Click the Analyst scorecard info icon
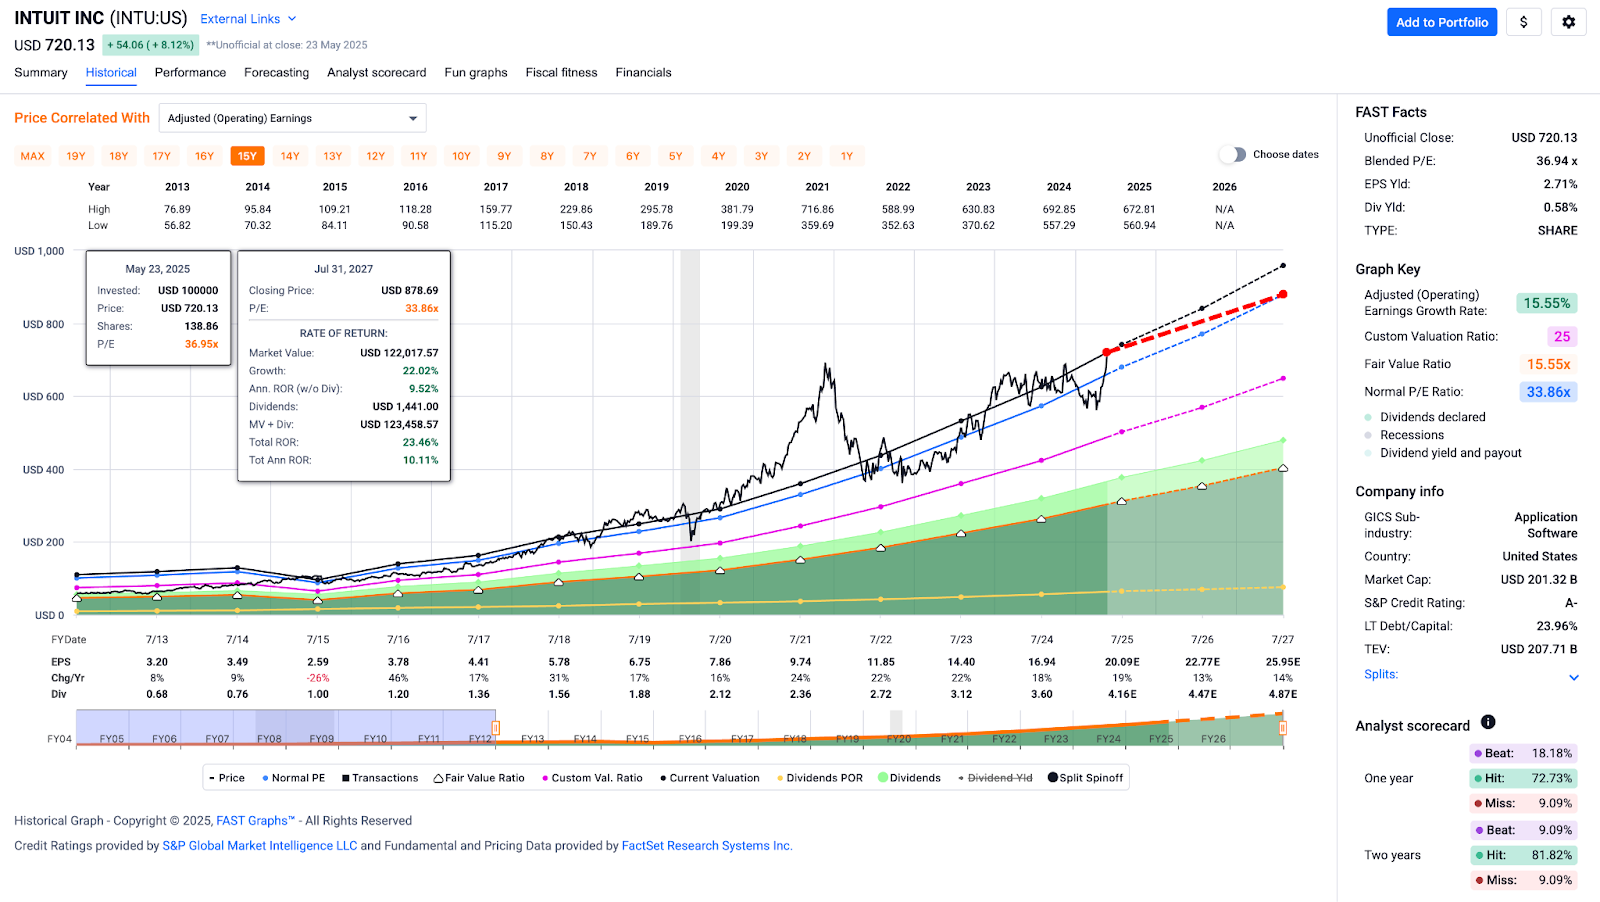1600x902 pixels. [1488, 722]
